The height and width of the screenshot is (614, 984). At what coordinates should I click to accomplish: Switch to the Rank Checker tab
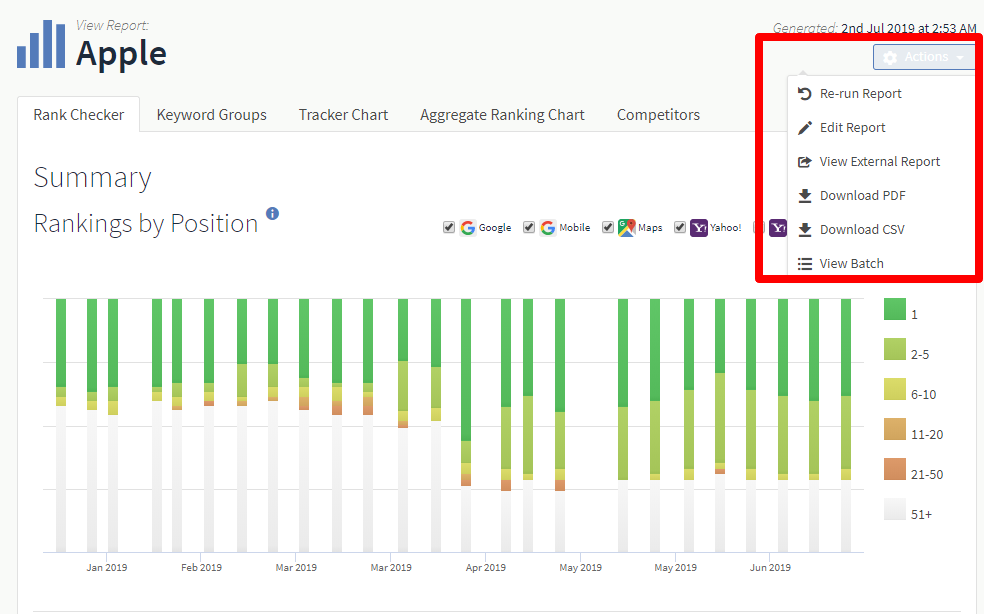point(78,115)
